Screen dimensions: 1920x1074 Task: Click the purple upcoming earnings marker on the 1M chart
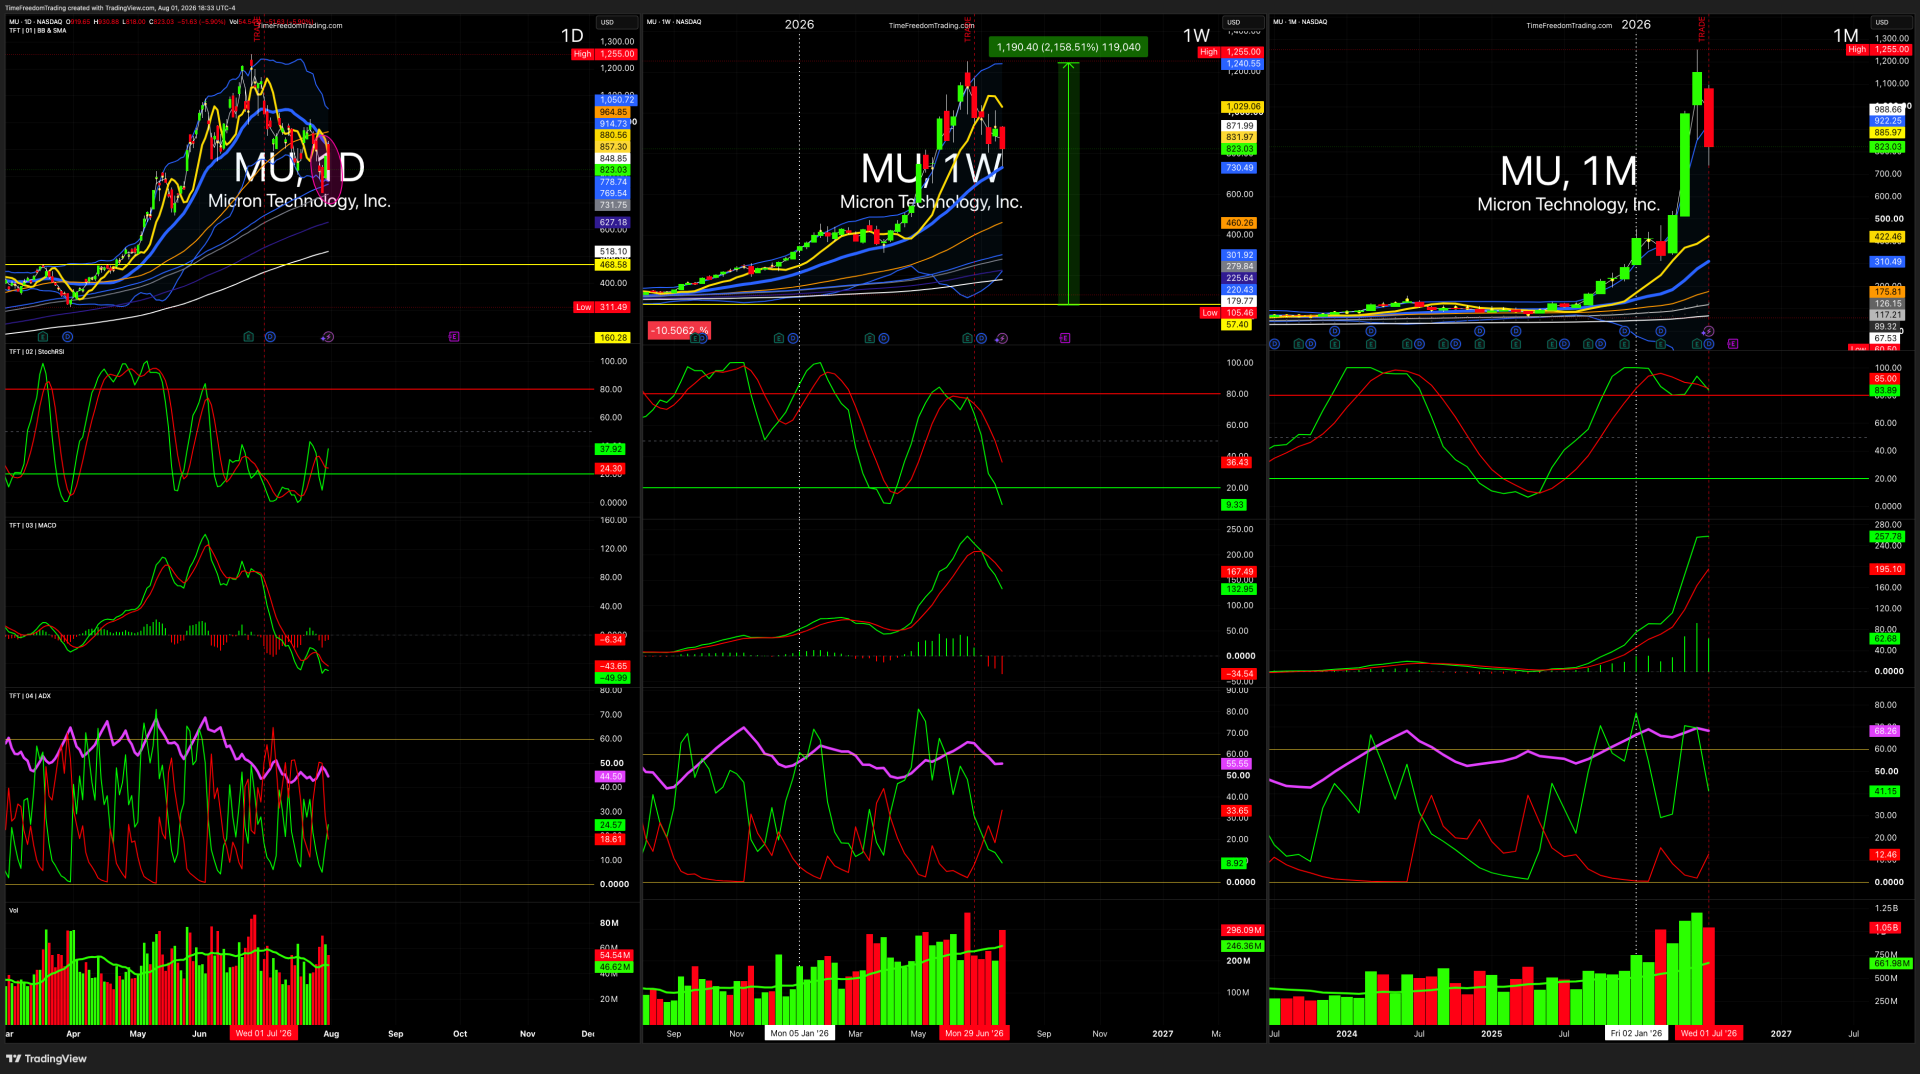(x=1732, y=344)
